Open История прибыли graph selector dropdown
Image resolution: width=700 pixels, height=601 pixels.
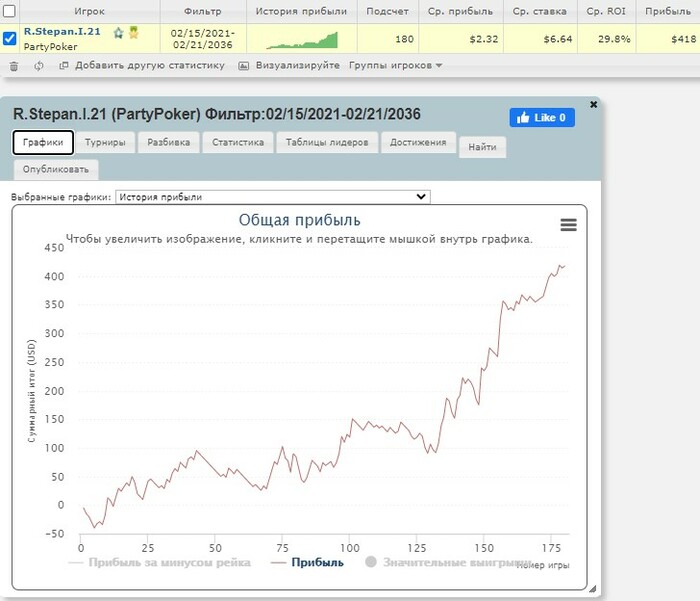273,197
